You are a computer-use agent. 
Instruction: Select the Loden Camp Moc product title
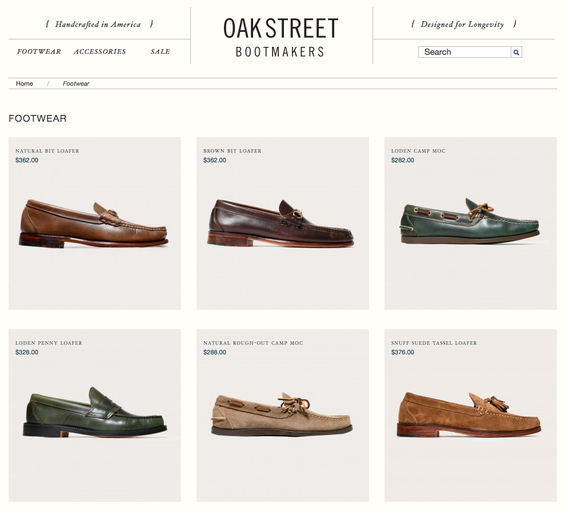point(418,151)
